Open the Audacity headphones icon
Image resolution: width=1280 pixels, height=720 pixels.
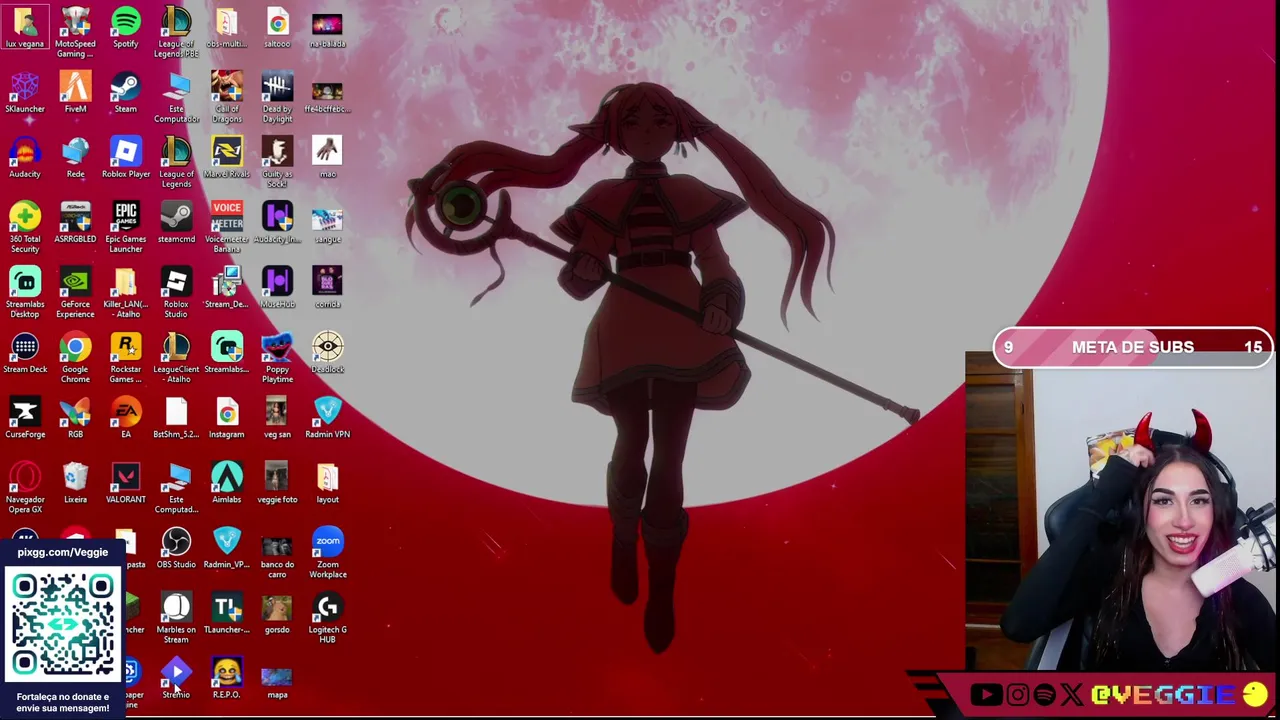25,158
